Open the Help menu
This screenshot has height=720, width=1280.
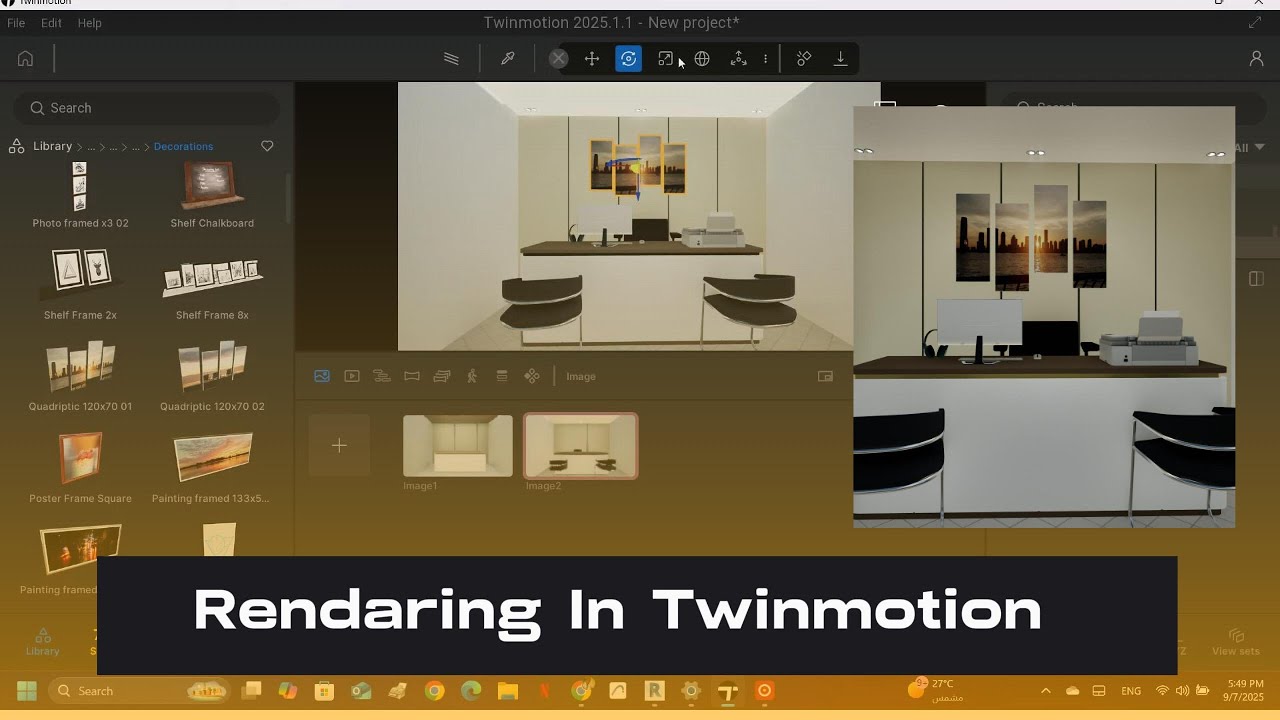tap(90, 23)
